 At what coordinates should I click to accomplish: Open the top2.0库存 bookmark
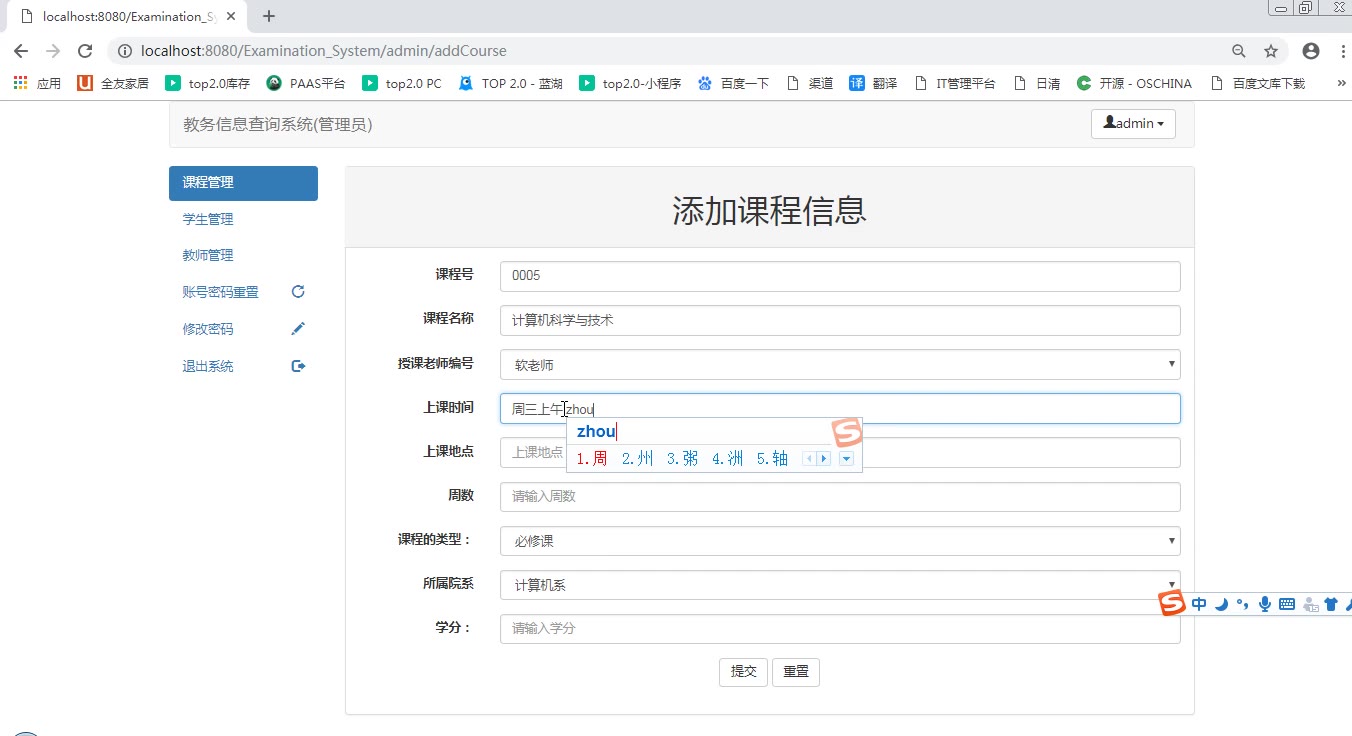coord(208,84)
